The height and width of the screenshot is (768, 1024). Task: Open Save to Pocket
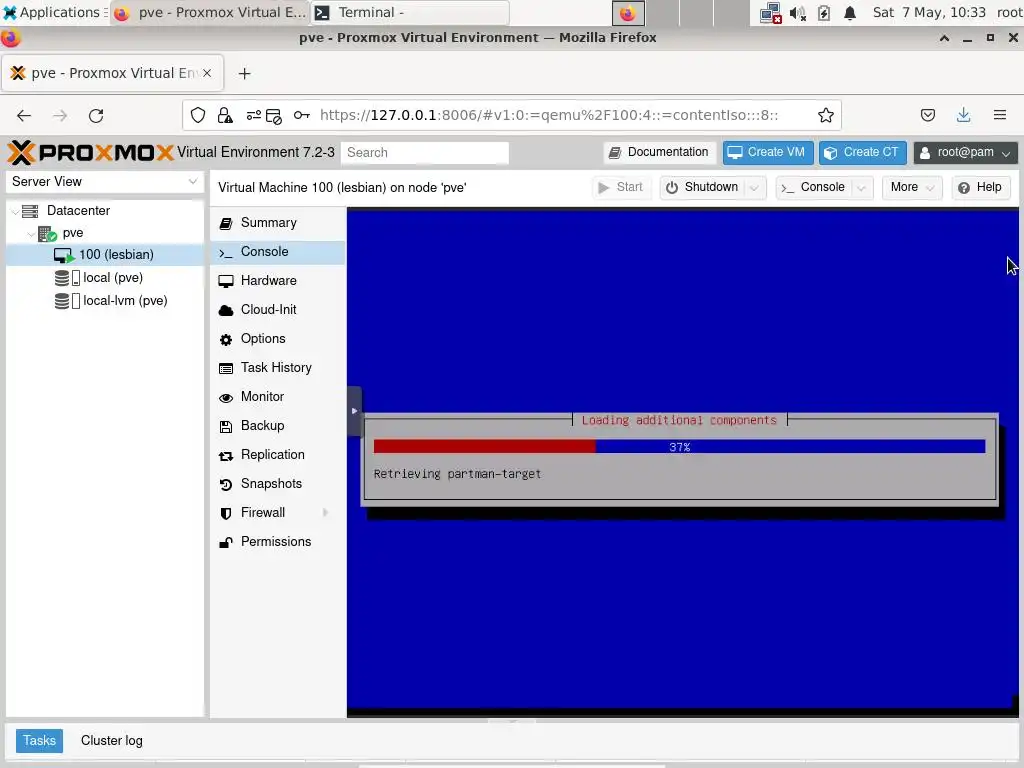pos(928,116)
